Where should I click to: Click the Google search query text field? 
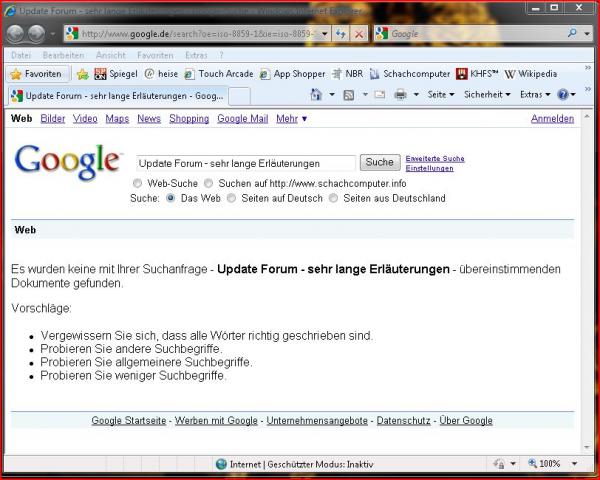[x=245, y=163]
